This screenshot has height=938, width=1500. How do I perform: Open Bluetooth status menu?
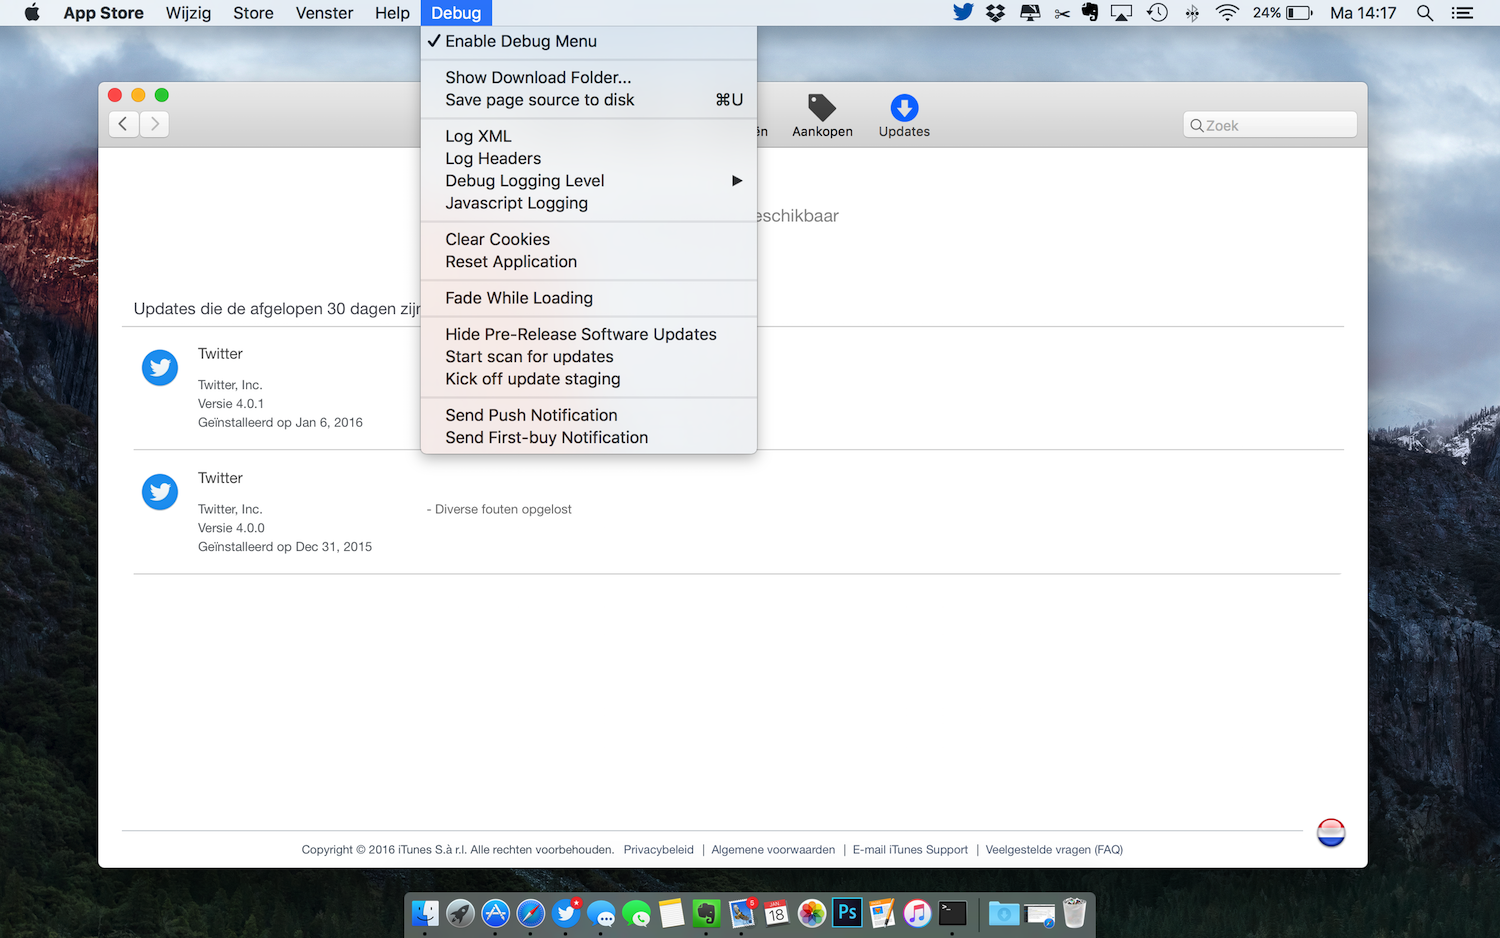[x=1192, y=13]
